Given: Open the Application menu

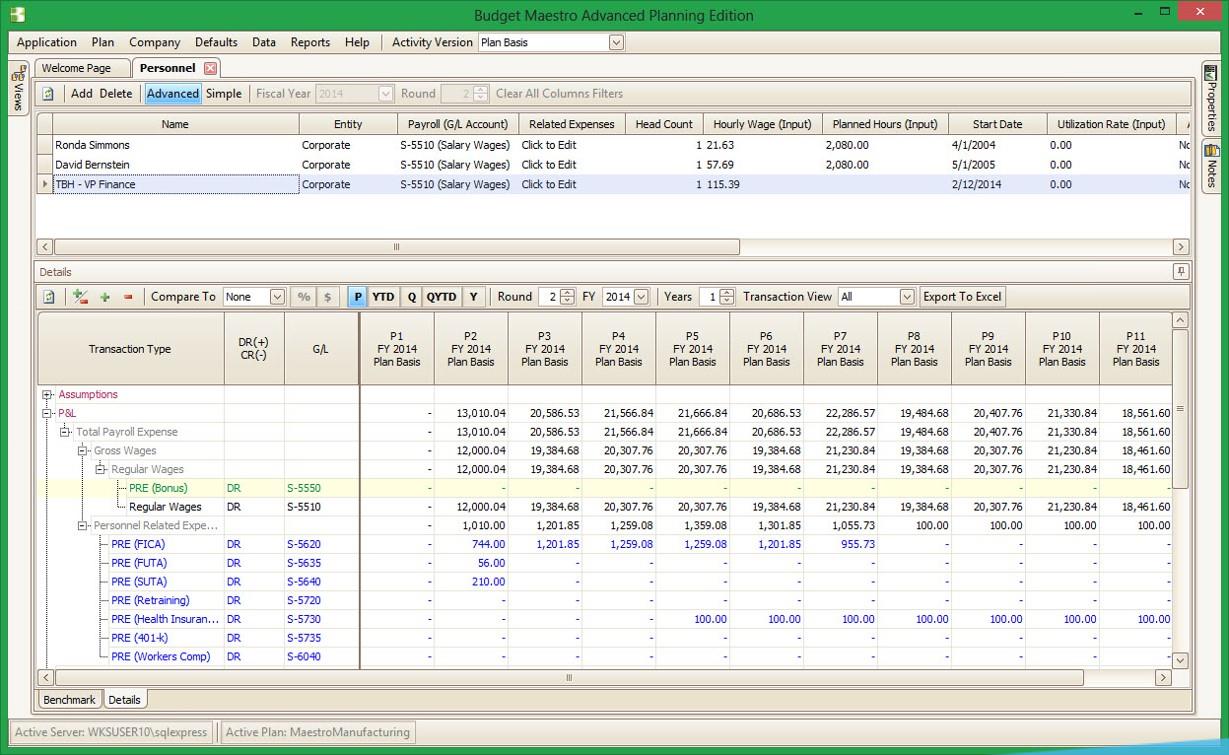Looking at the screenshot, I should (x=47, y=42).
